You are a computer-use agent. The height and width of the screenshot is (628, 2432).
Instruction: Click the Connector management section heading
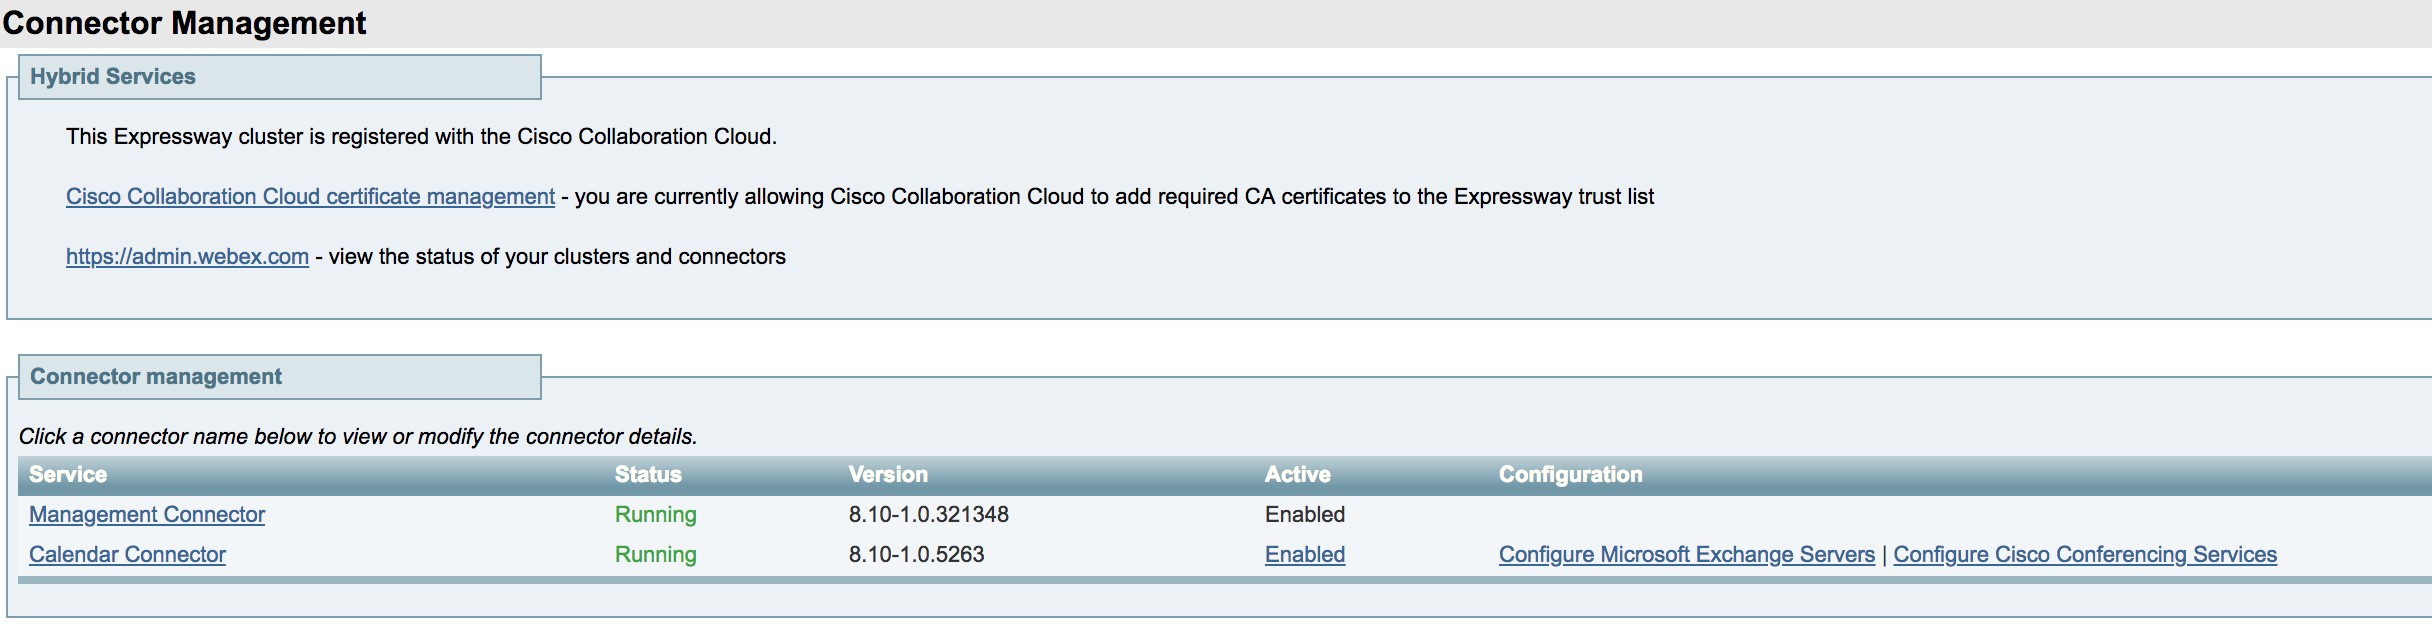coord(156,377)
